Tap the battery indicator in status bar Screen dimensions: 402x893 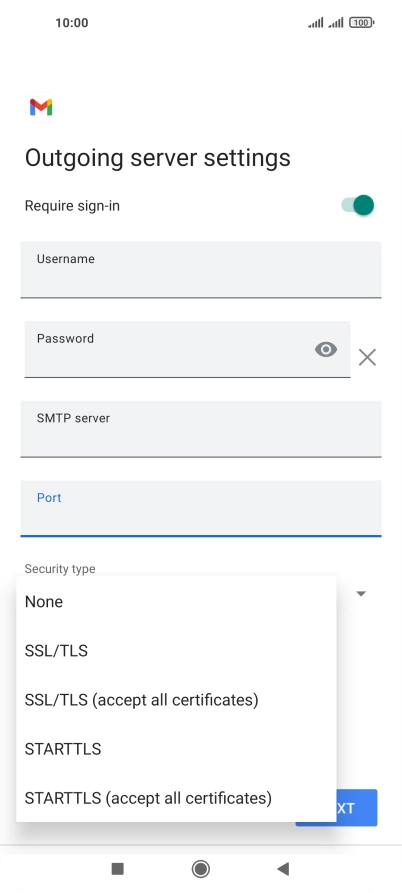click(362, 23)
